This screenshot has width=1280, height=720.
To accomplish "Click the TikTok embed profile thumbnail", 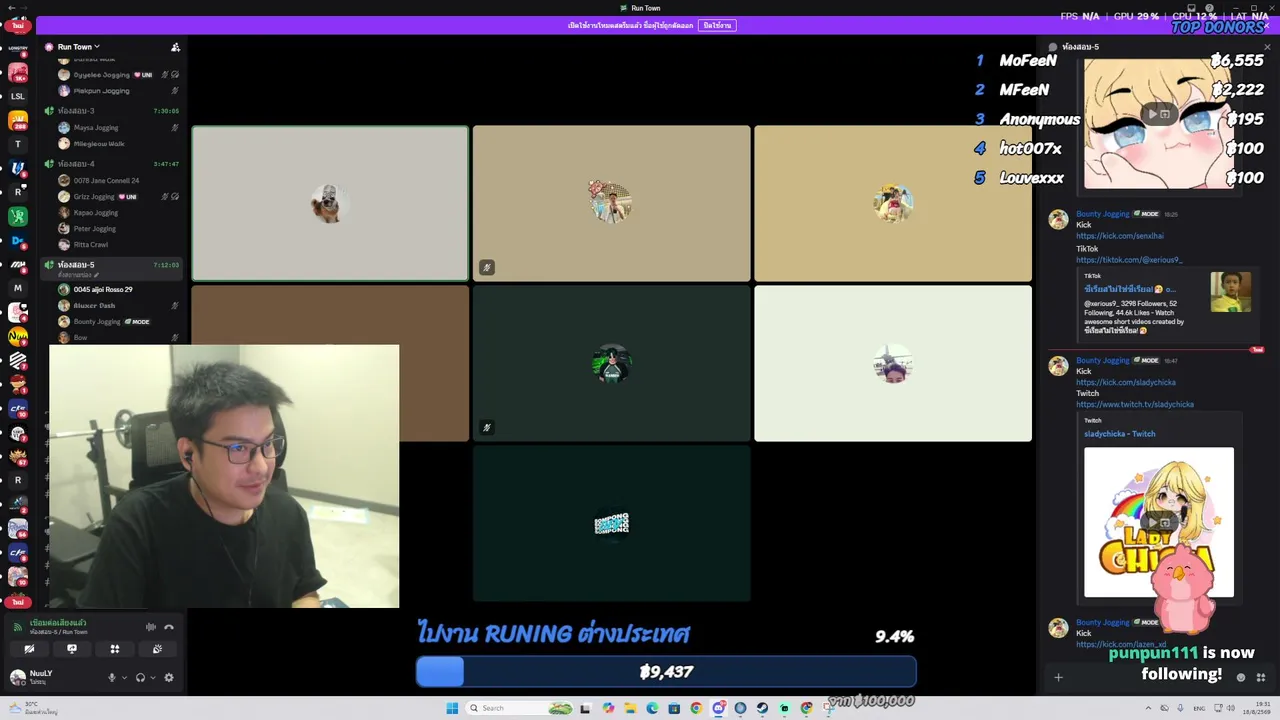I will coord(1230,292).
